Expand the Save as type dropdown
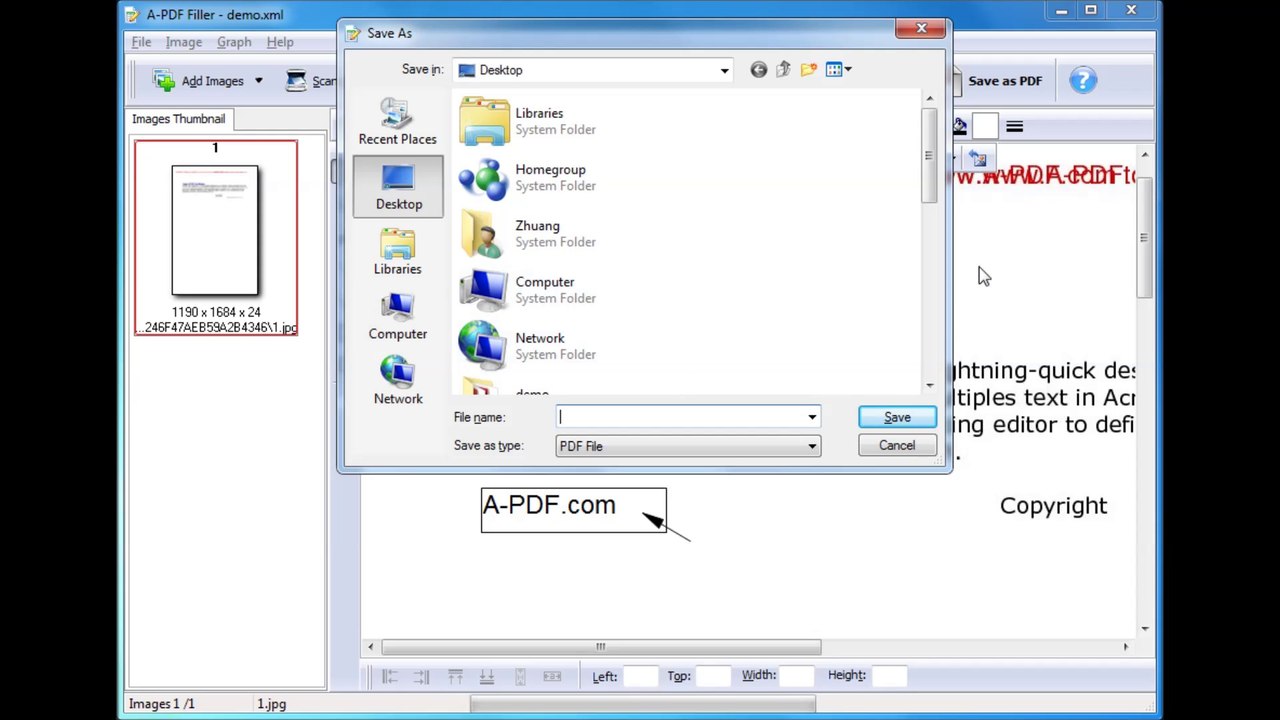Image resolution: width=1280 pixels, height=720 pixels. [812, 446]
